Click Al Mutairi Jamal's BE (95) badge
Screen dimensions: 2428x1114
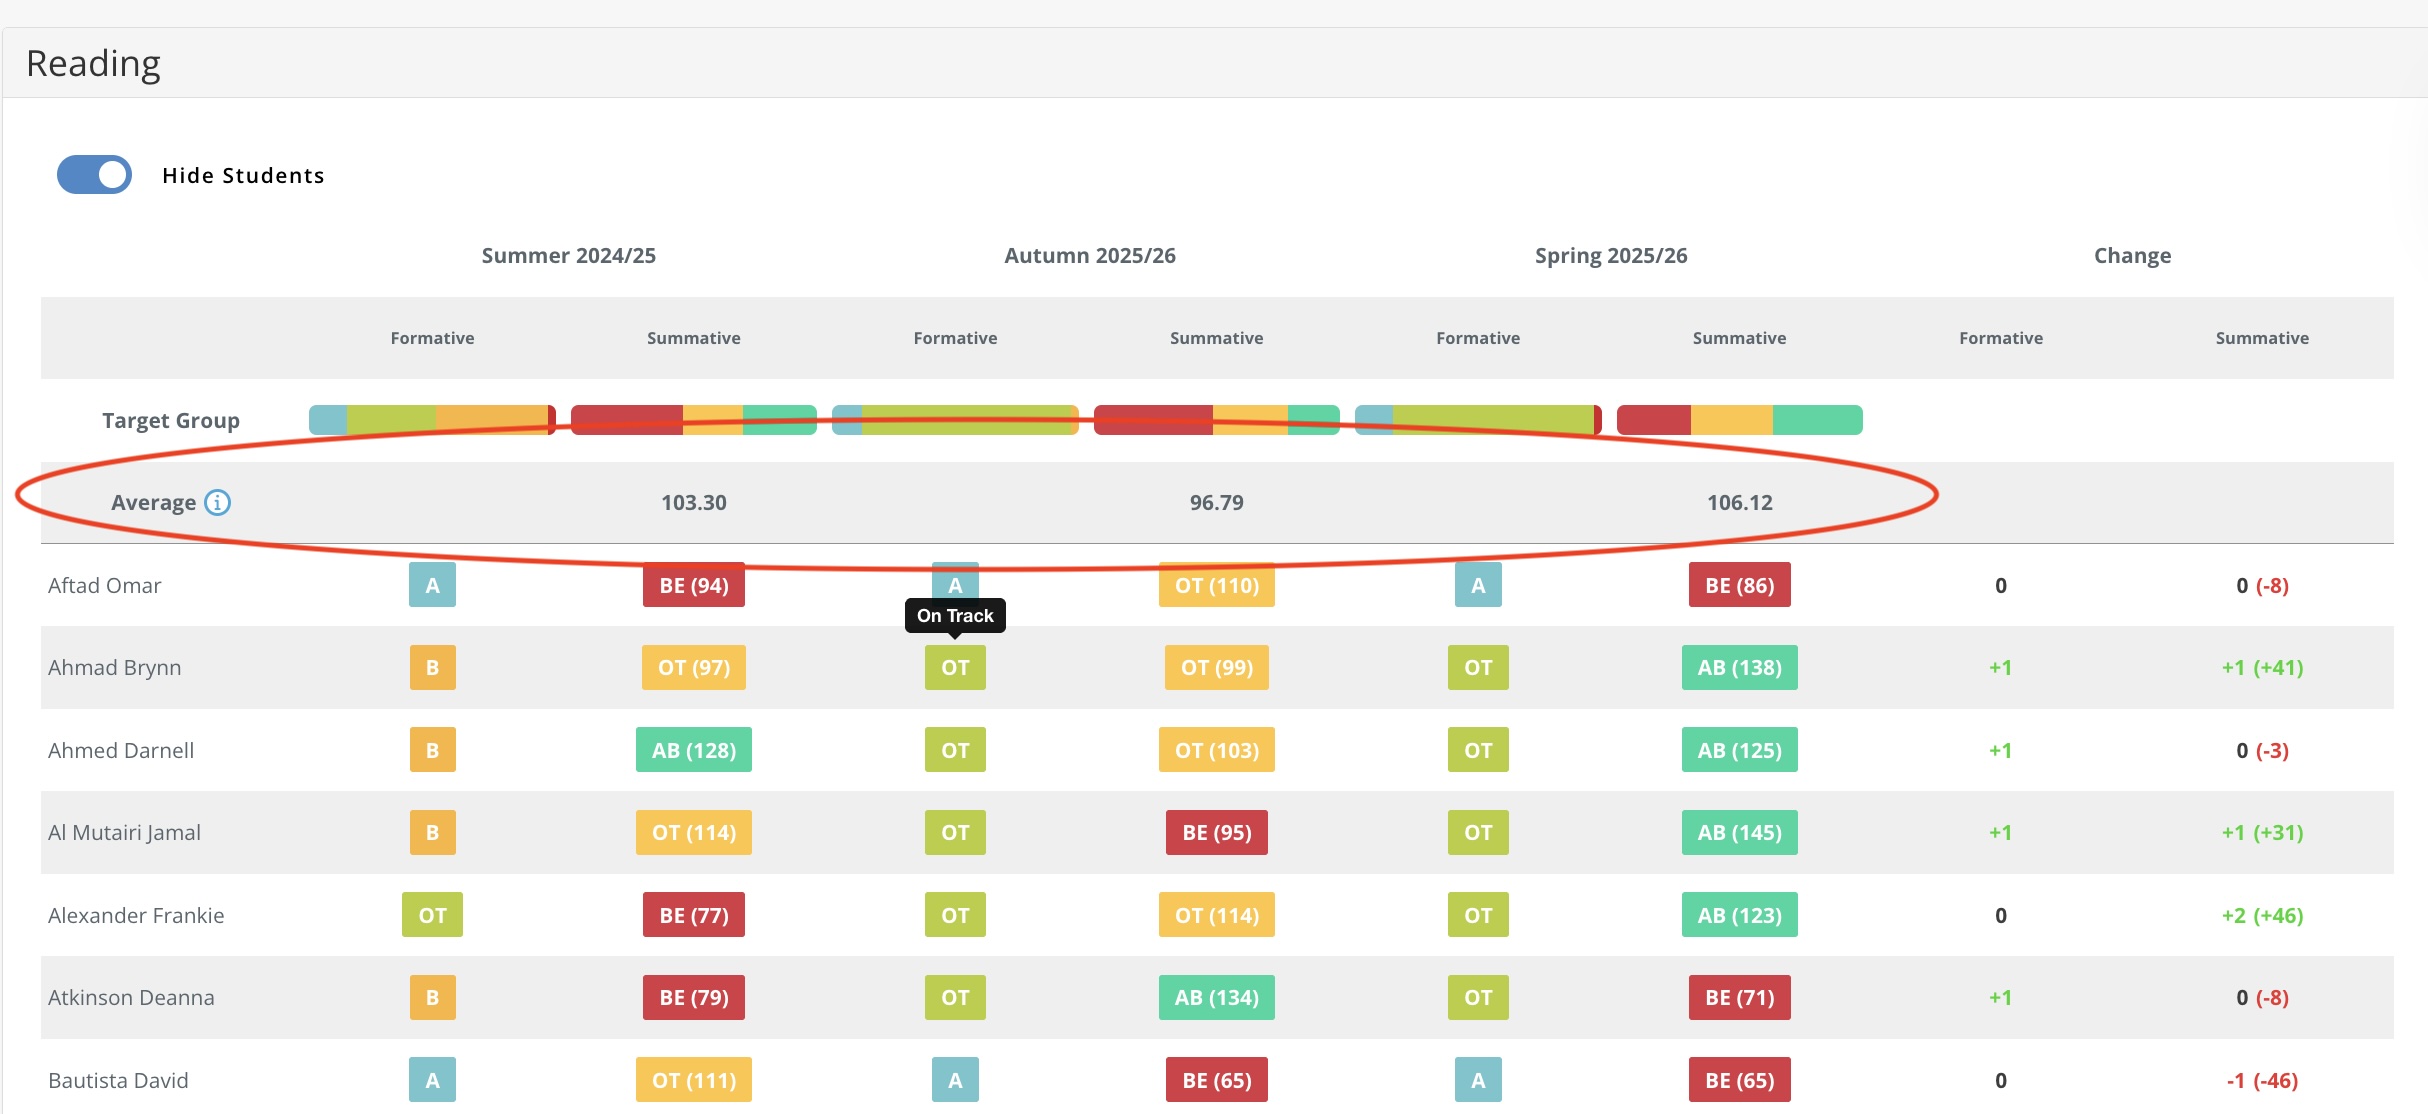pos(1216,832)
